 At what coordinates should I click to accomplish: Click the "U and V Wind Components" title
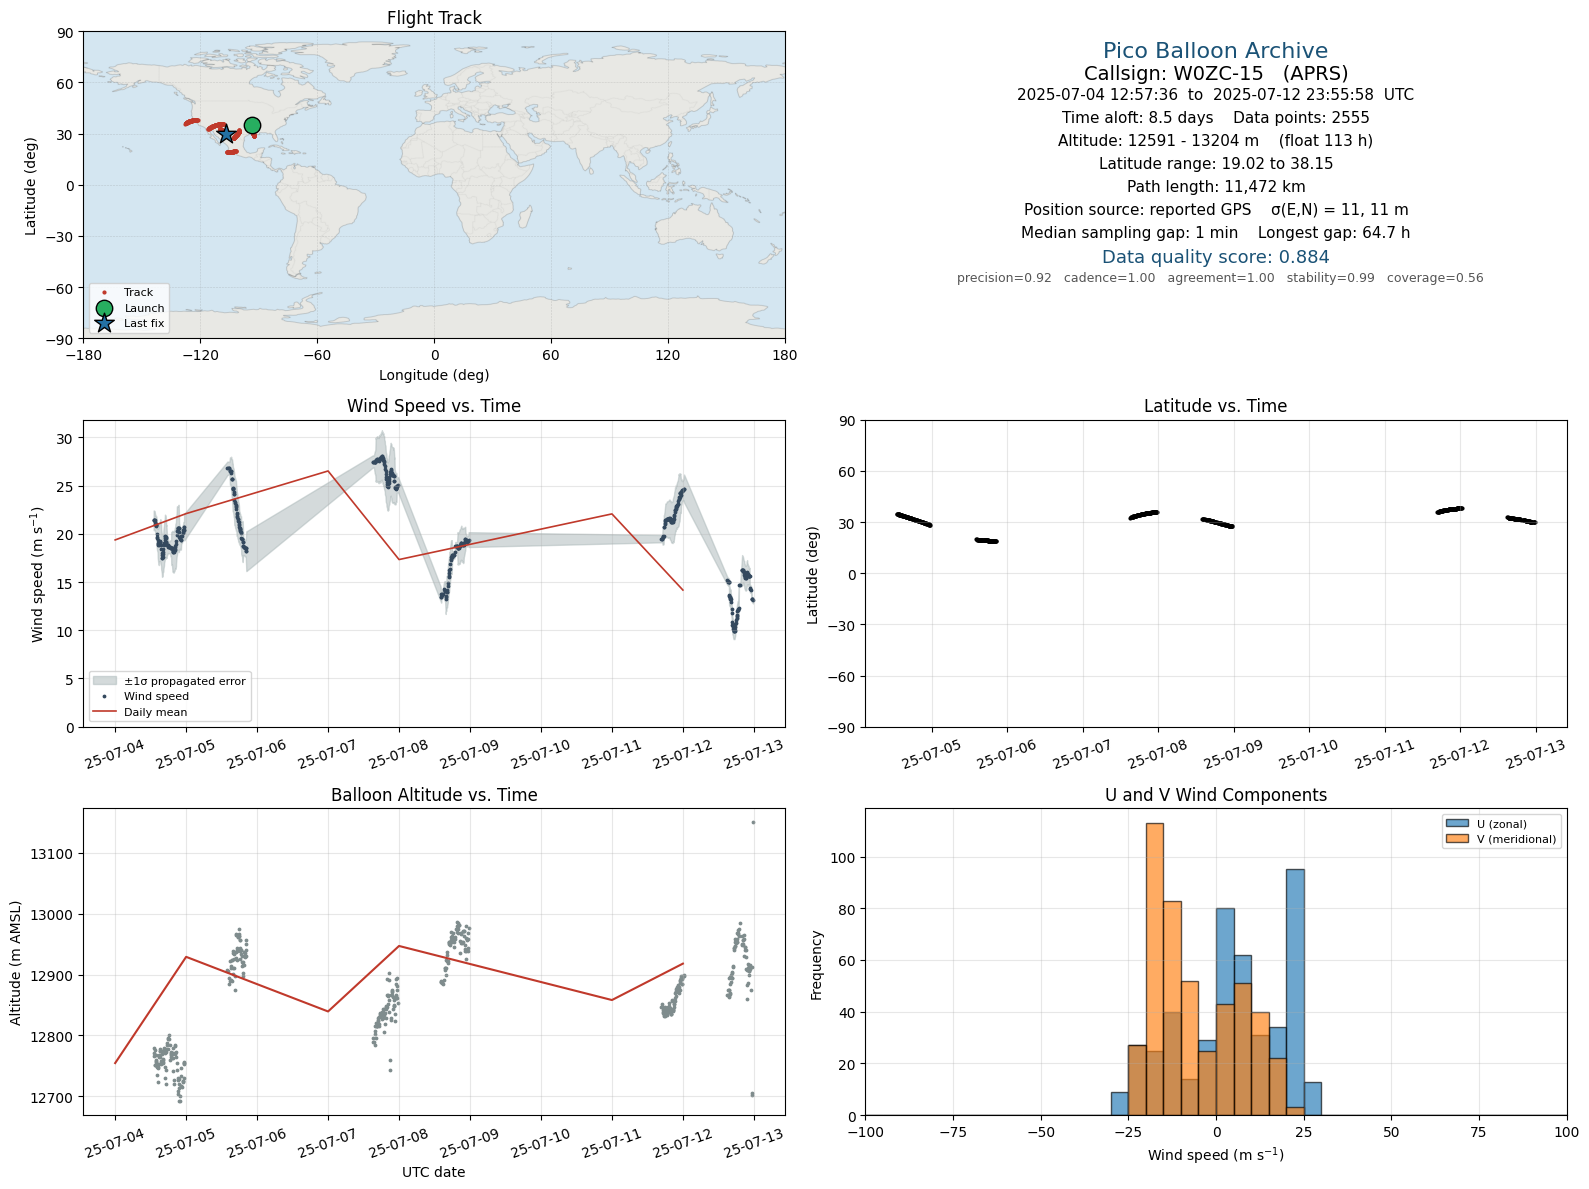pos(1215,795)
